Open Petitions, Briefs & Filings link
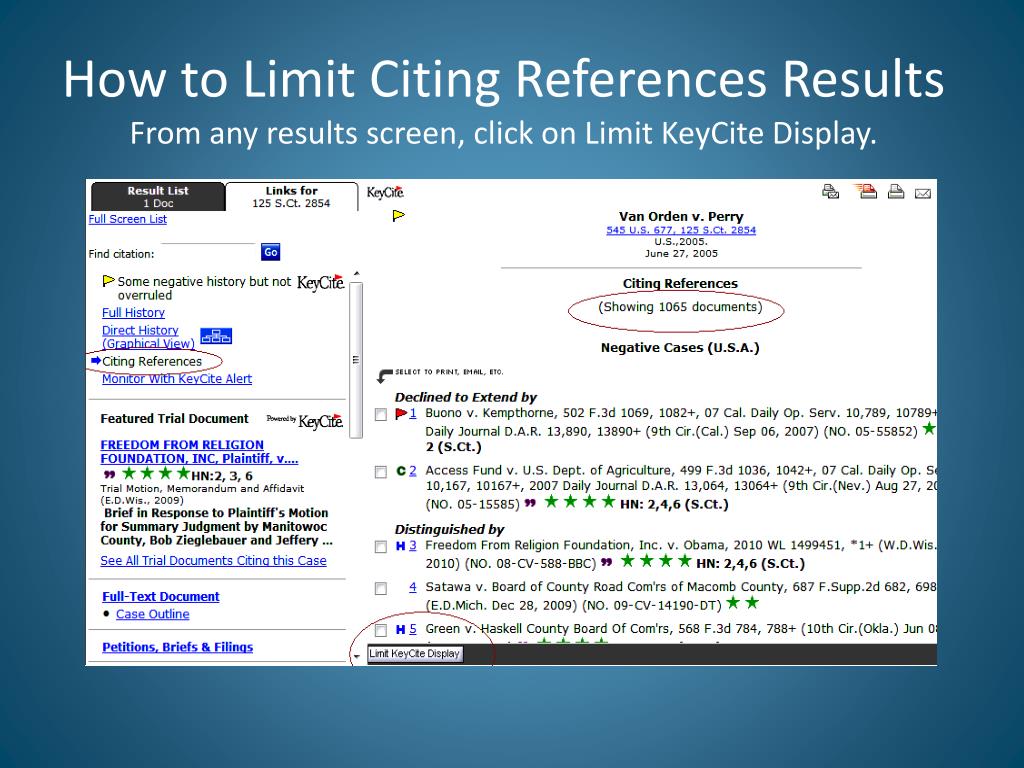The image size is (1024, 768). (178, 647)
